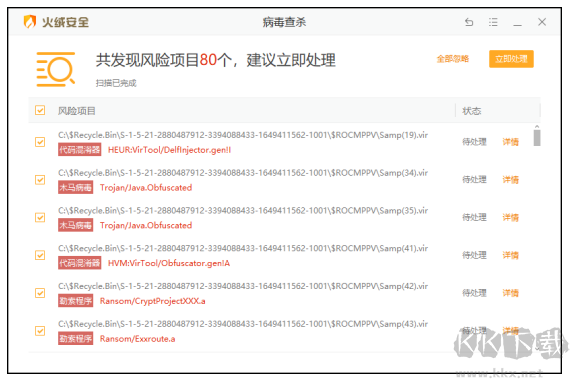Open 详情 details for Samp(35).vir

tap(510, 217)
